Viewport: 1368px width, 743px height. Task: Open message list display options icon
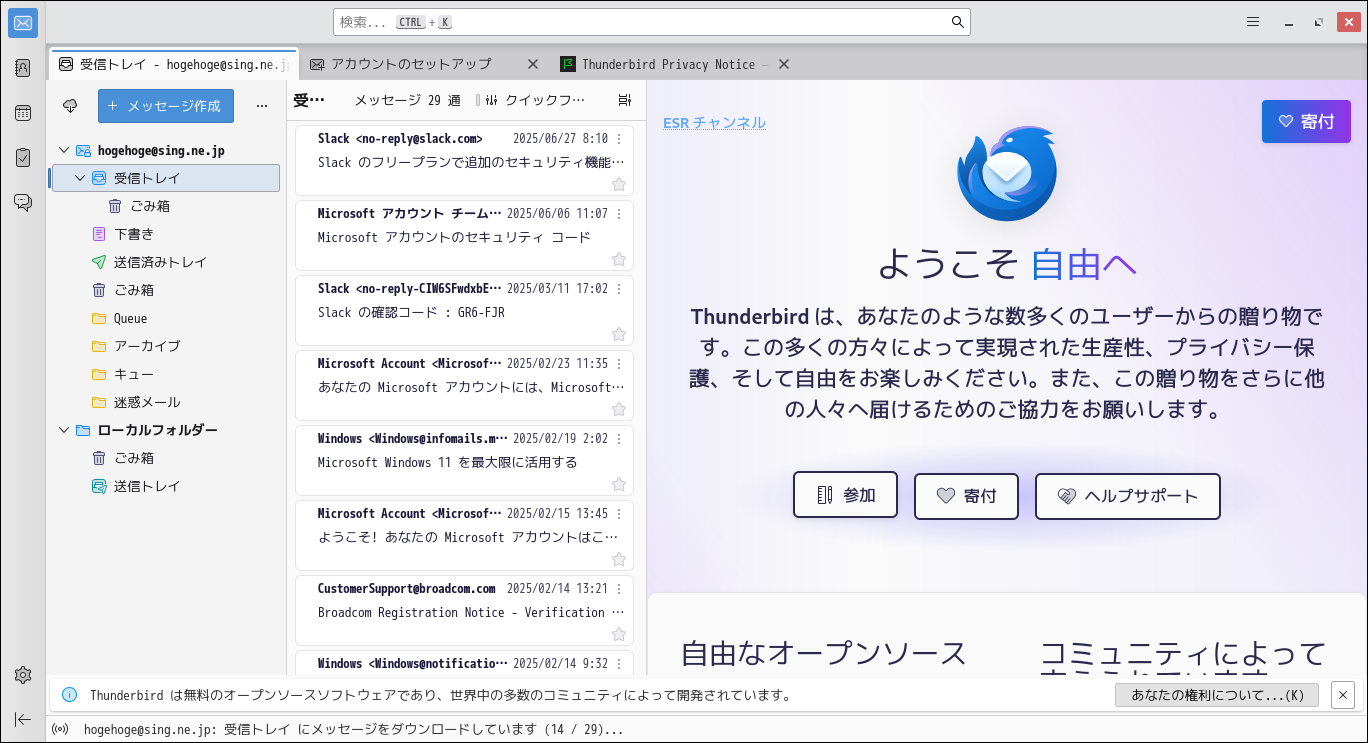(625, 100)
